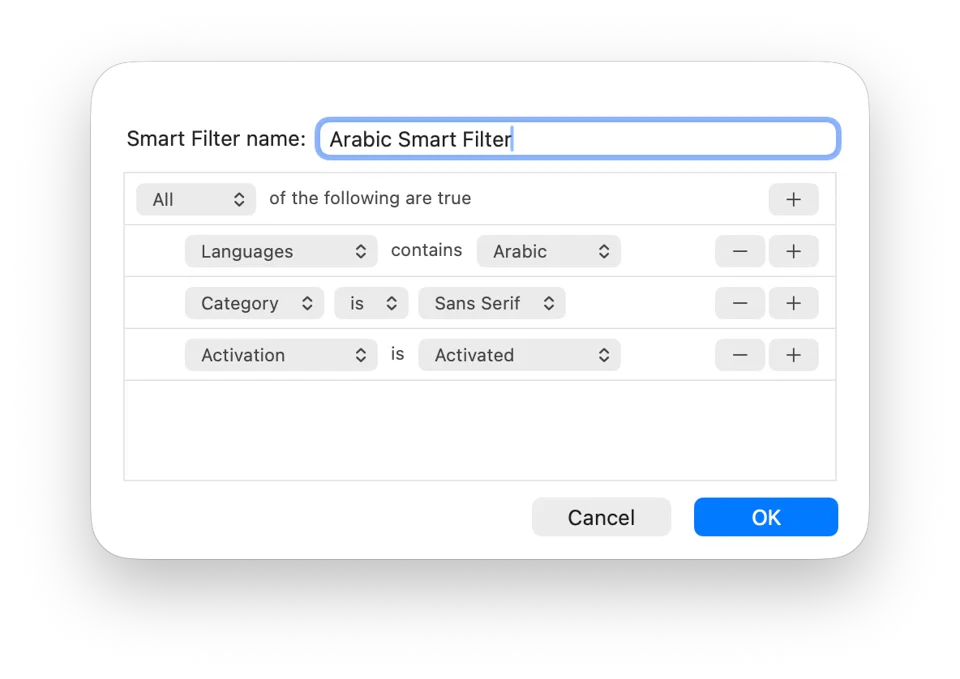Click the 'Smart Filter name:' label
This screenshot has width=960, height=679.
pos(216,139)
